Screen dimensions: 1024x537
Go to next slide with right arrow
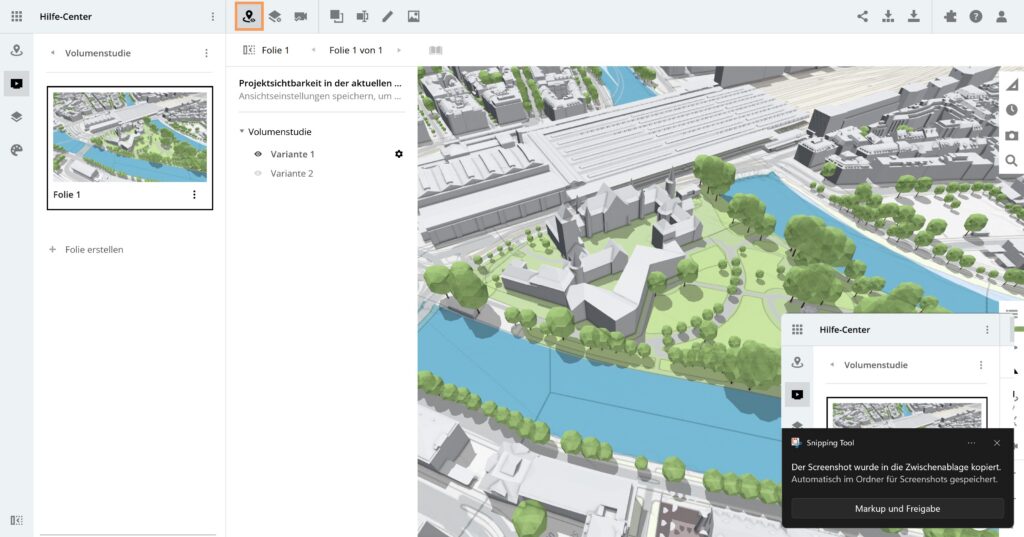click(x=399, y=50)
